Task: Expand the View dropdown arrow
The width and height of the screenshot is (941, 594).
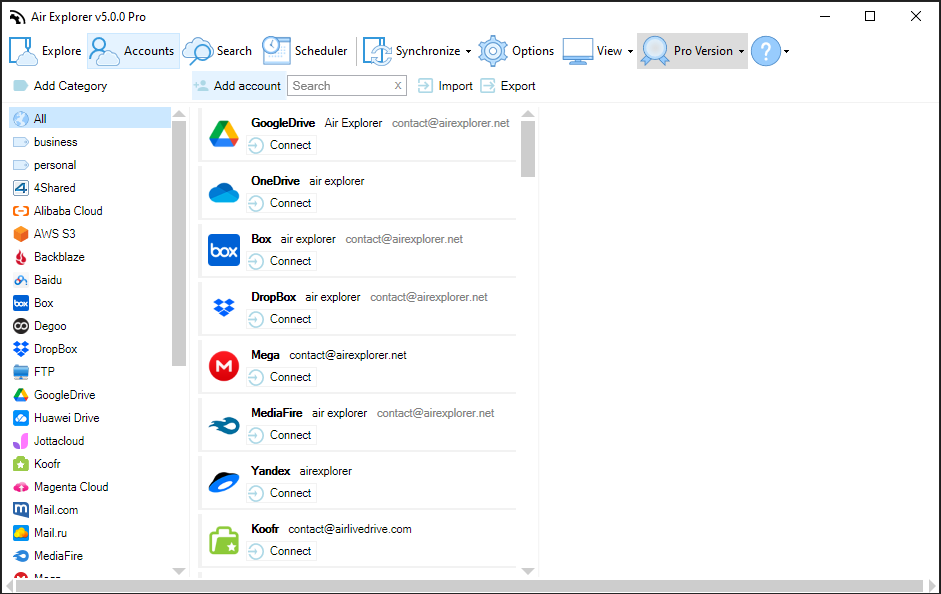Action: pyautogui.click(x=630, y=52)
